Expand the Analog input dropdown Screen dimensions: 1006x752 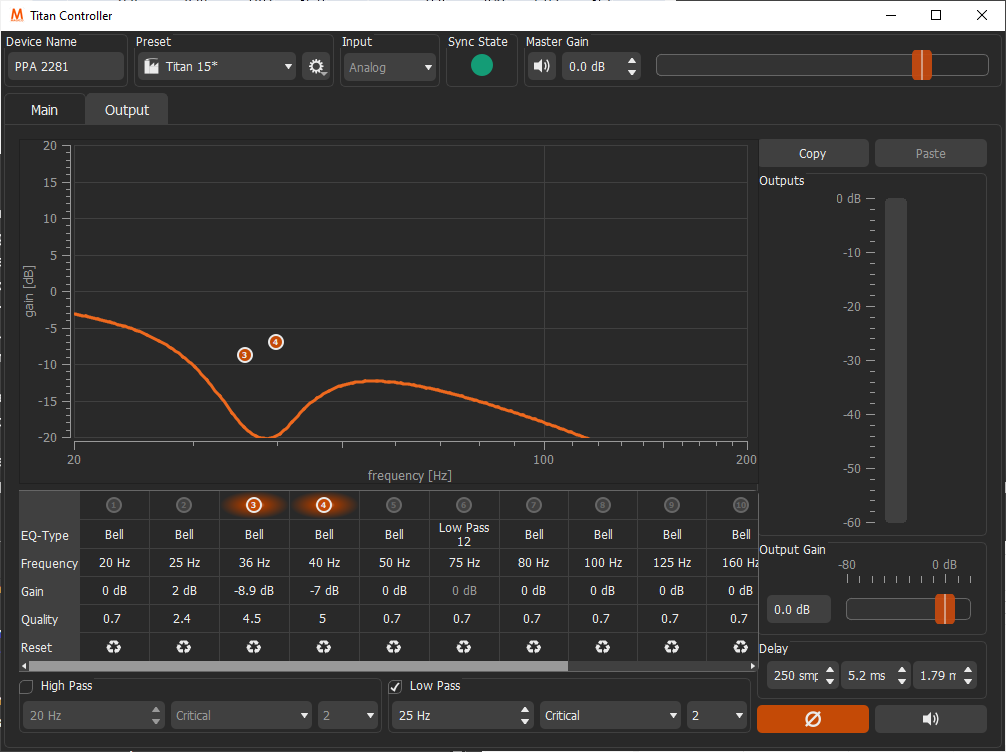[x=389, y=67]
